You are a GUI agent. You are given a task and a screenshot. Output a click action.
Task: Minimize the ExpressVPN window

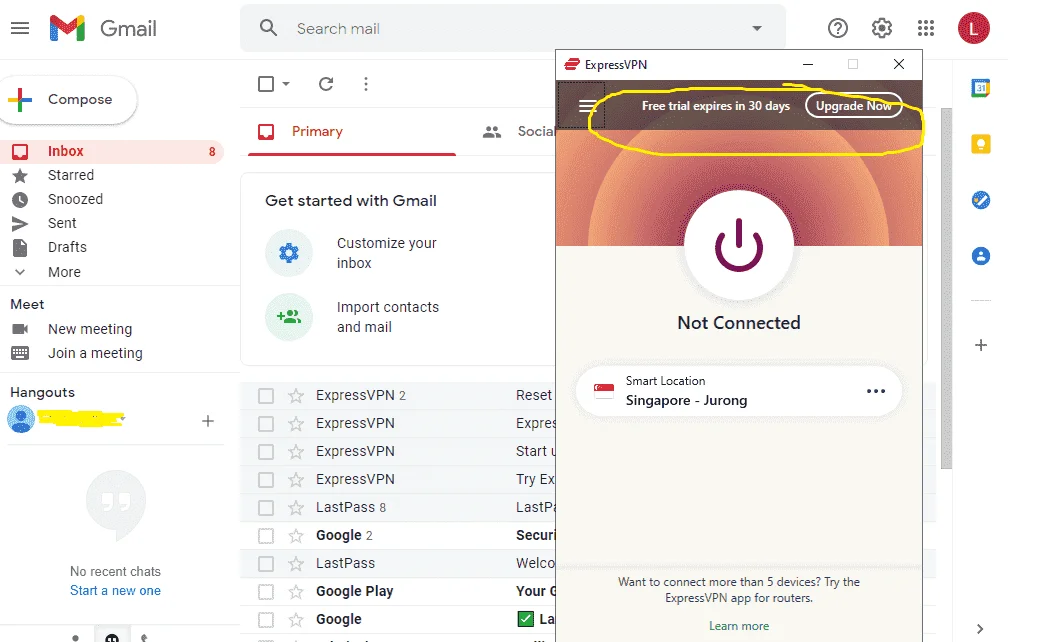808,64
